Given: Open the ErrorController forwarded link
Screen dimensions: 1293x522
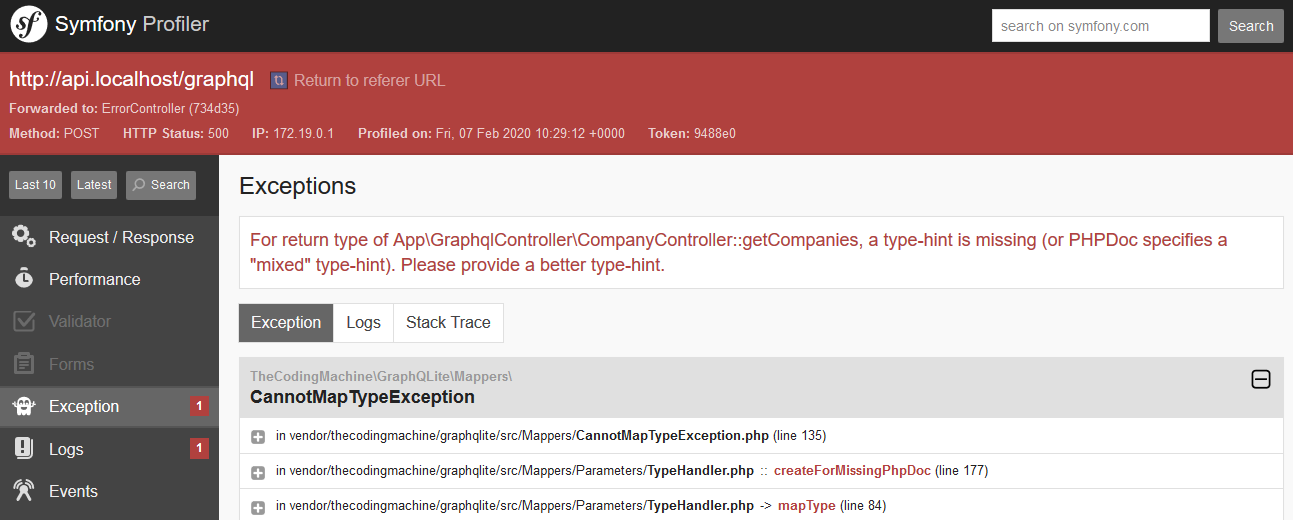Looking at the screenshot, I should pyautogui.click(x=144, y=108).
